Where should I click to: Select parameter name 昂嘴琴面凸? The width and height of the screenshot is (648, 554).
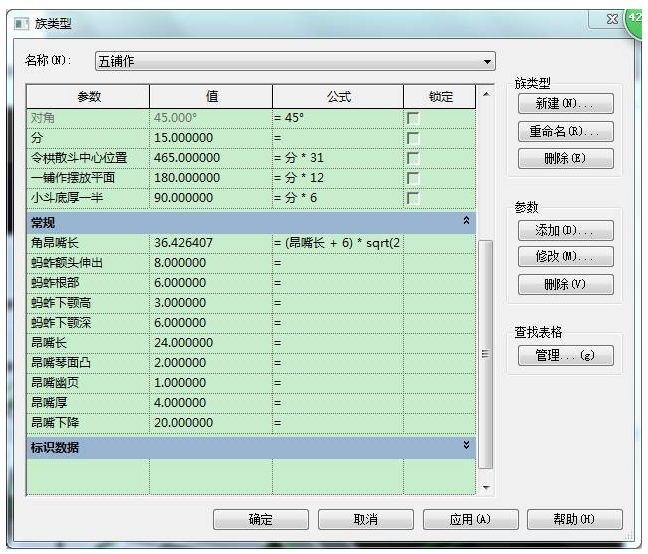point(61,363)
